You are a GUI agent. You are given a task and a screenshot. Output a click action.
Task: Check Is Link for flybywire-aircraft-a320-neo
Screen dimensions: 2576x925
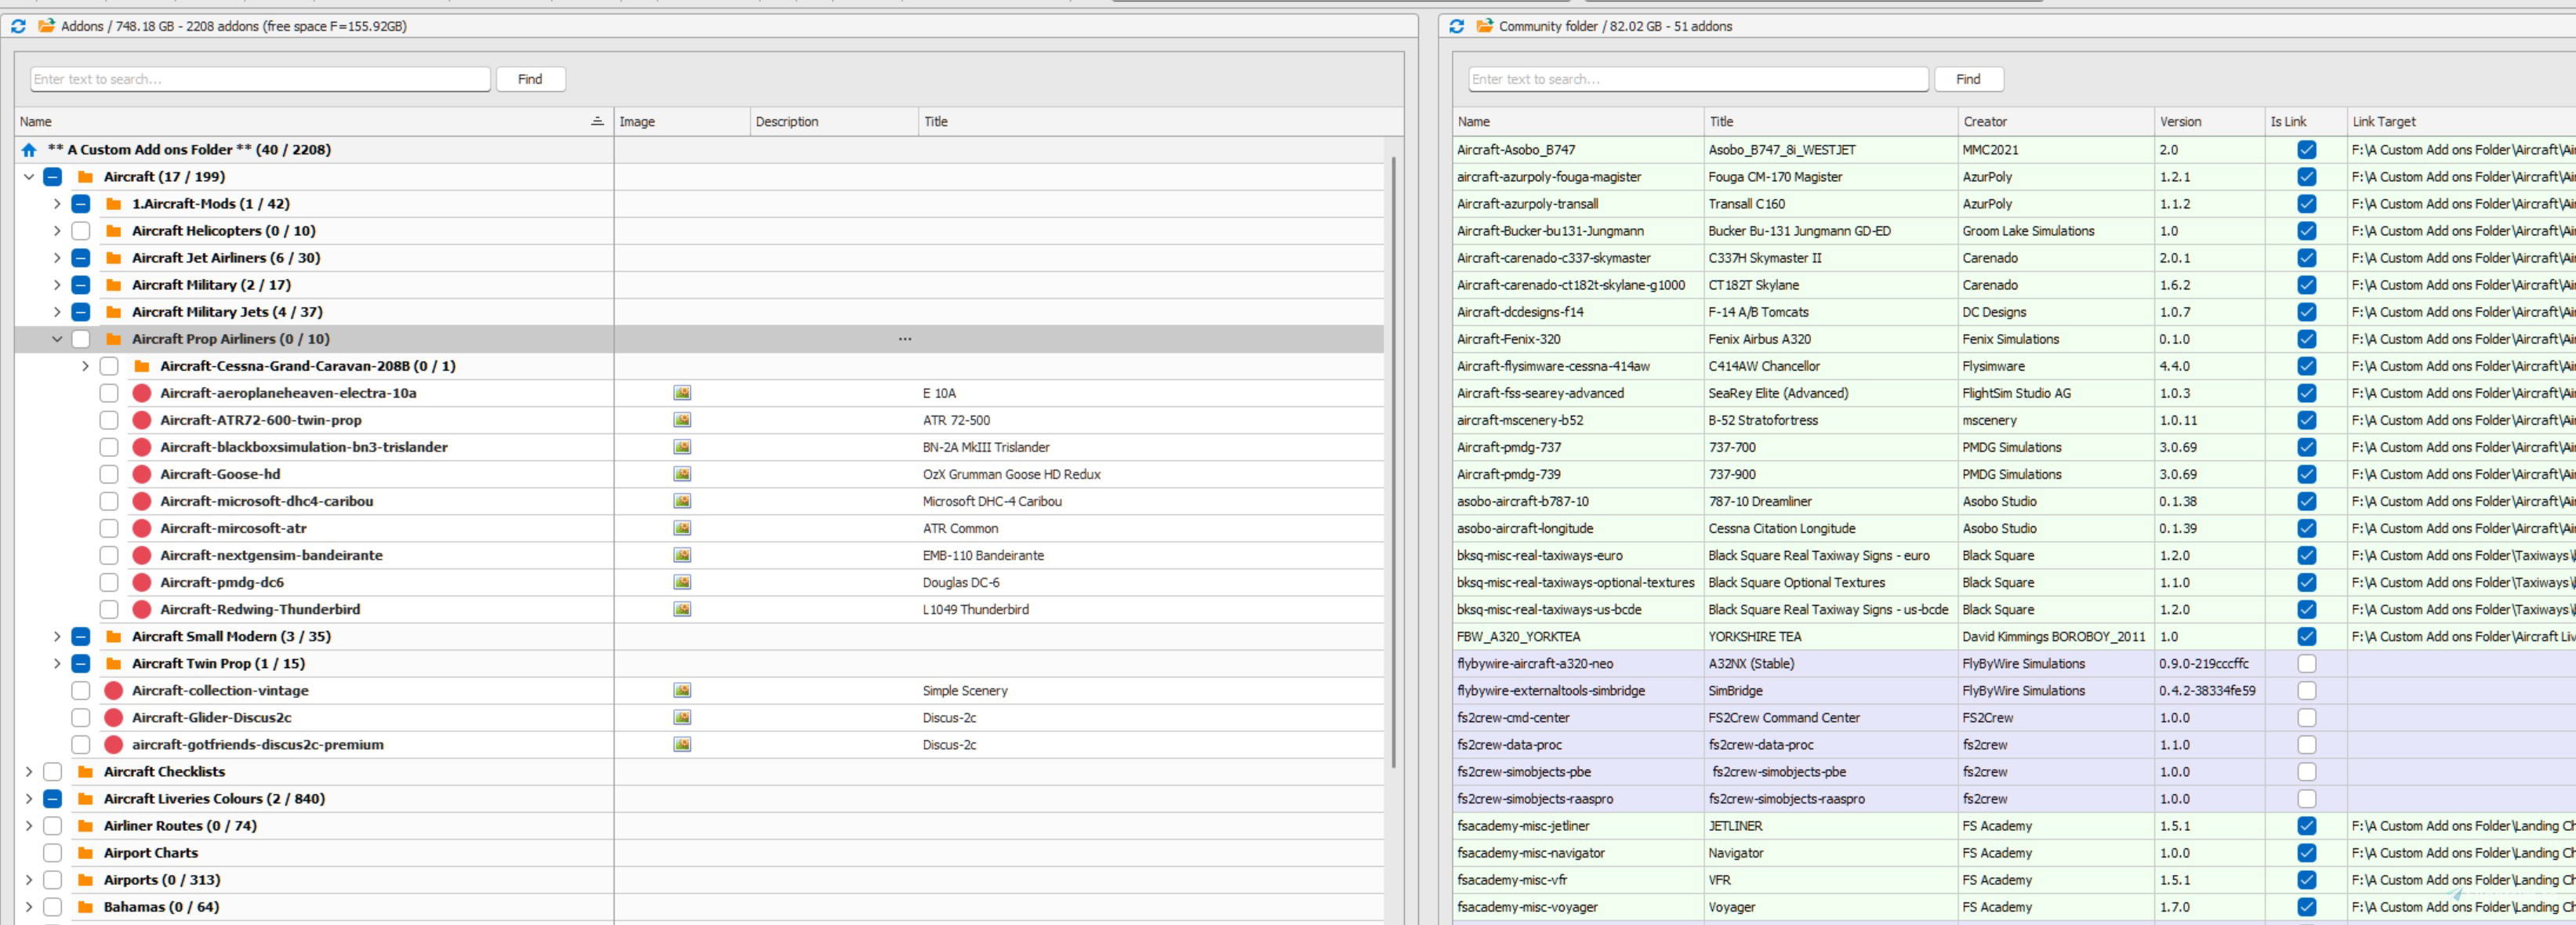coord(2306,663)
